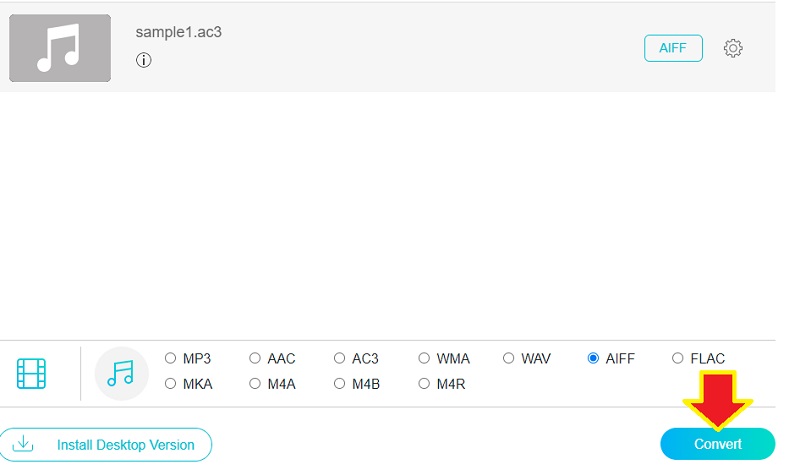The width and height of the screenshot is (800, 470).
Task: Choose MKA format option
Action: coord(171,383)
